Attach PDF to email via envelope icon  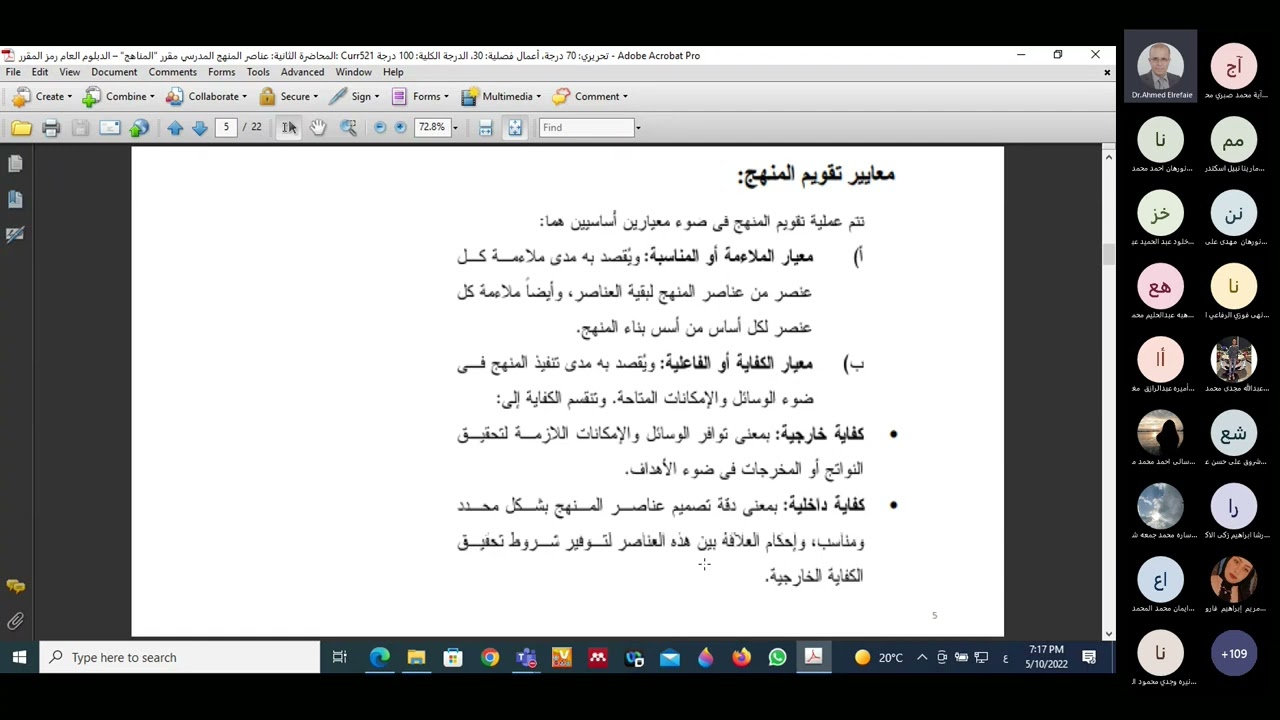pos(110,128)
